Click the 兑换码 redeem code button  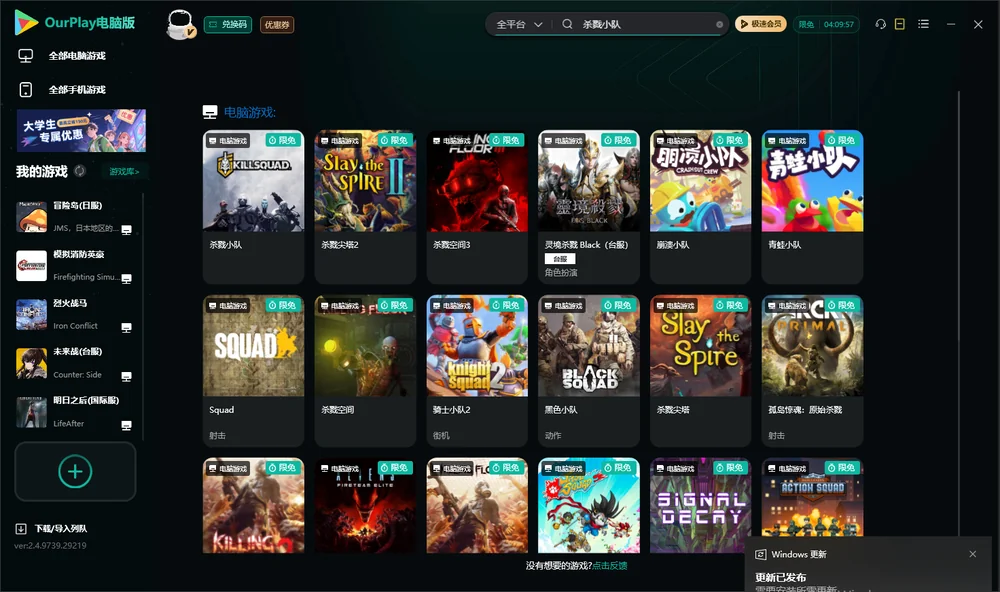pos(228,25)
